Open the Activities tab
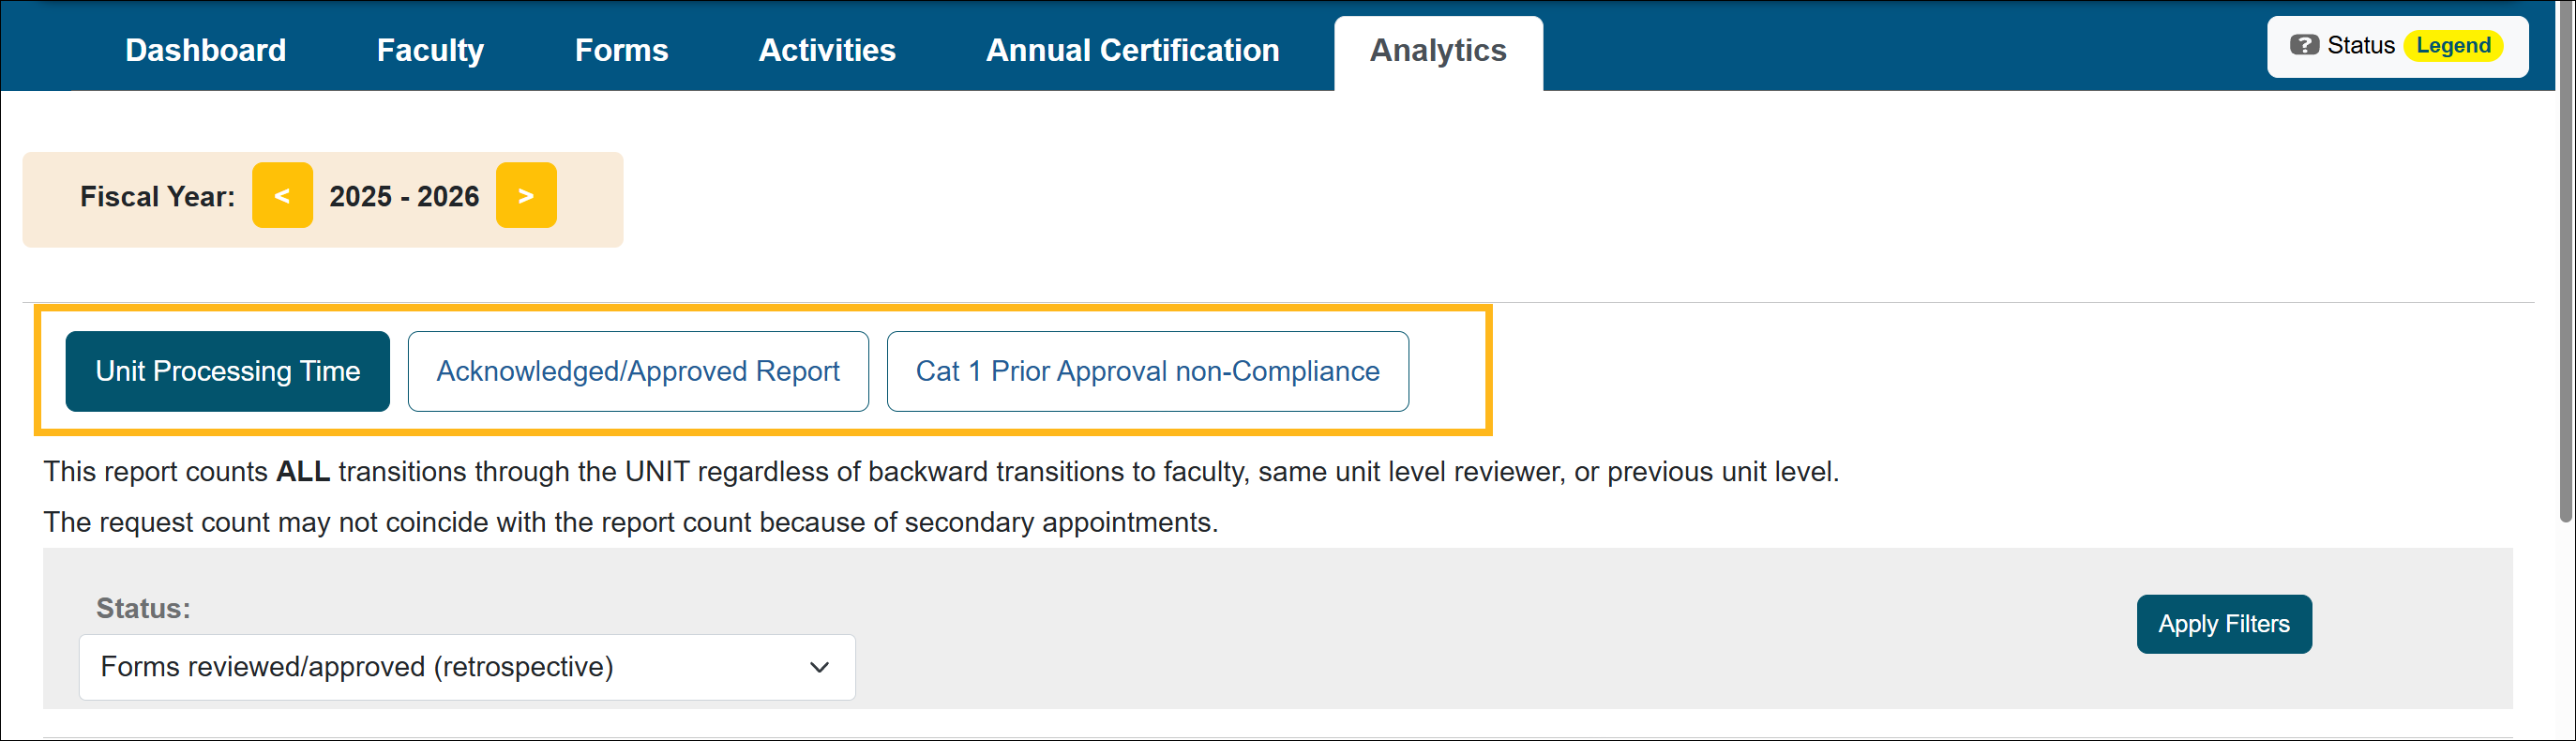 827,50
